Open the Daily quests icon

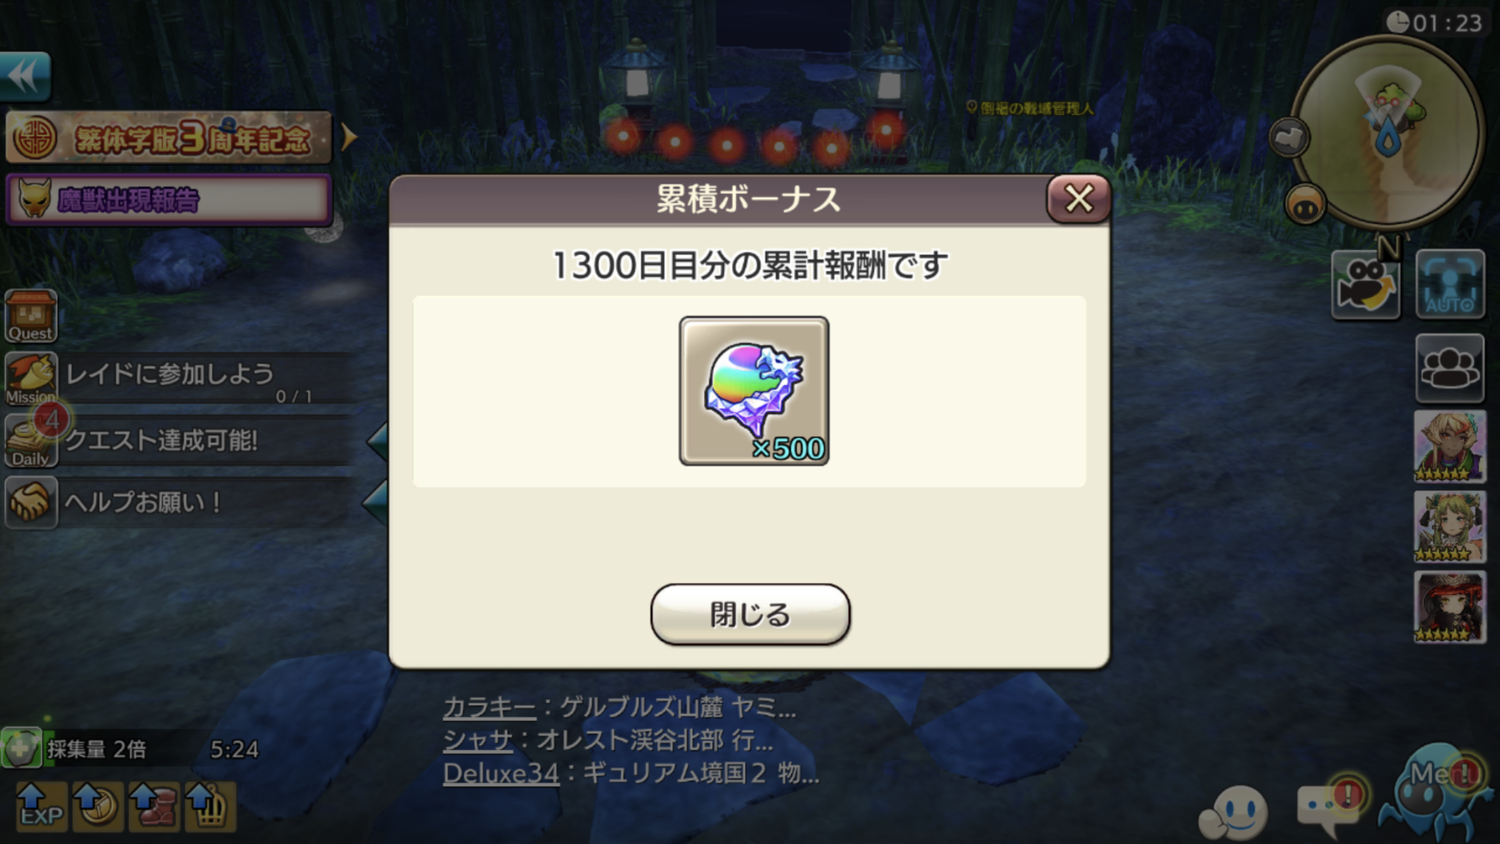(x=31, y=441)
